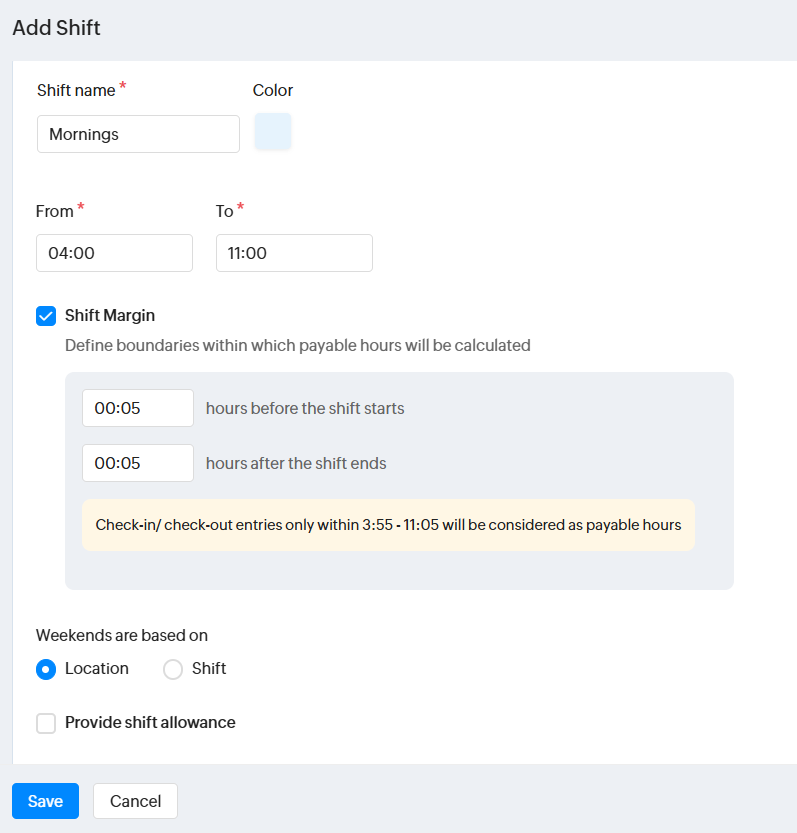
Task: Click the Shift name text field
Action: tap(138, 134)
